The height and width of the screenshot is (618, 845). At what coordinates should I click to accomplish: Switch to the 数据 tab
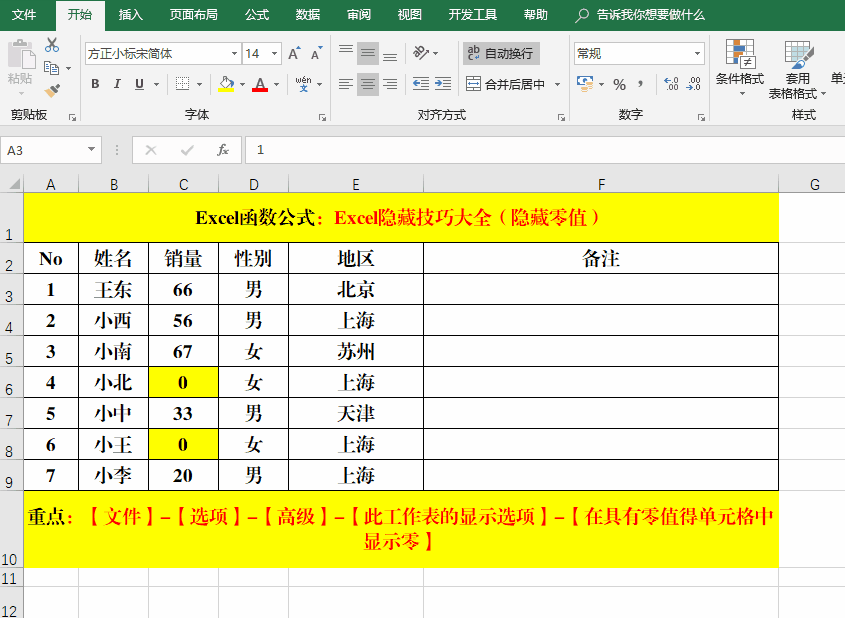pos(308,15)
